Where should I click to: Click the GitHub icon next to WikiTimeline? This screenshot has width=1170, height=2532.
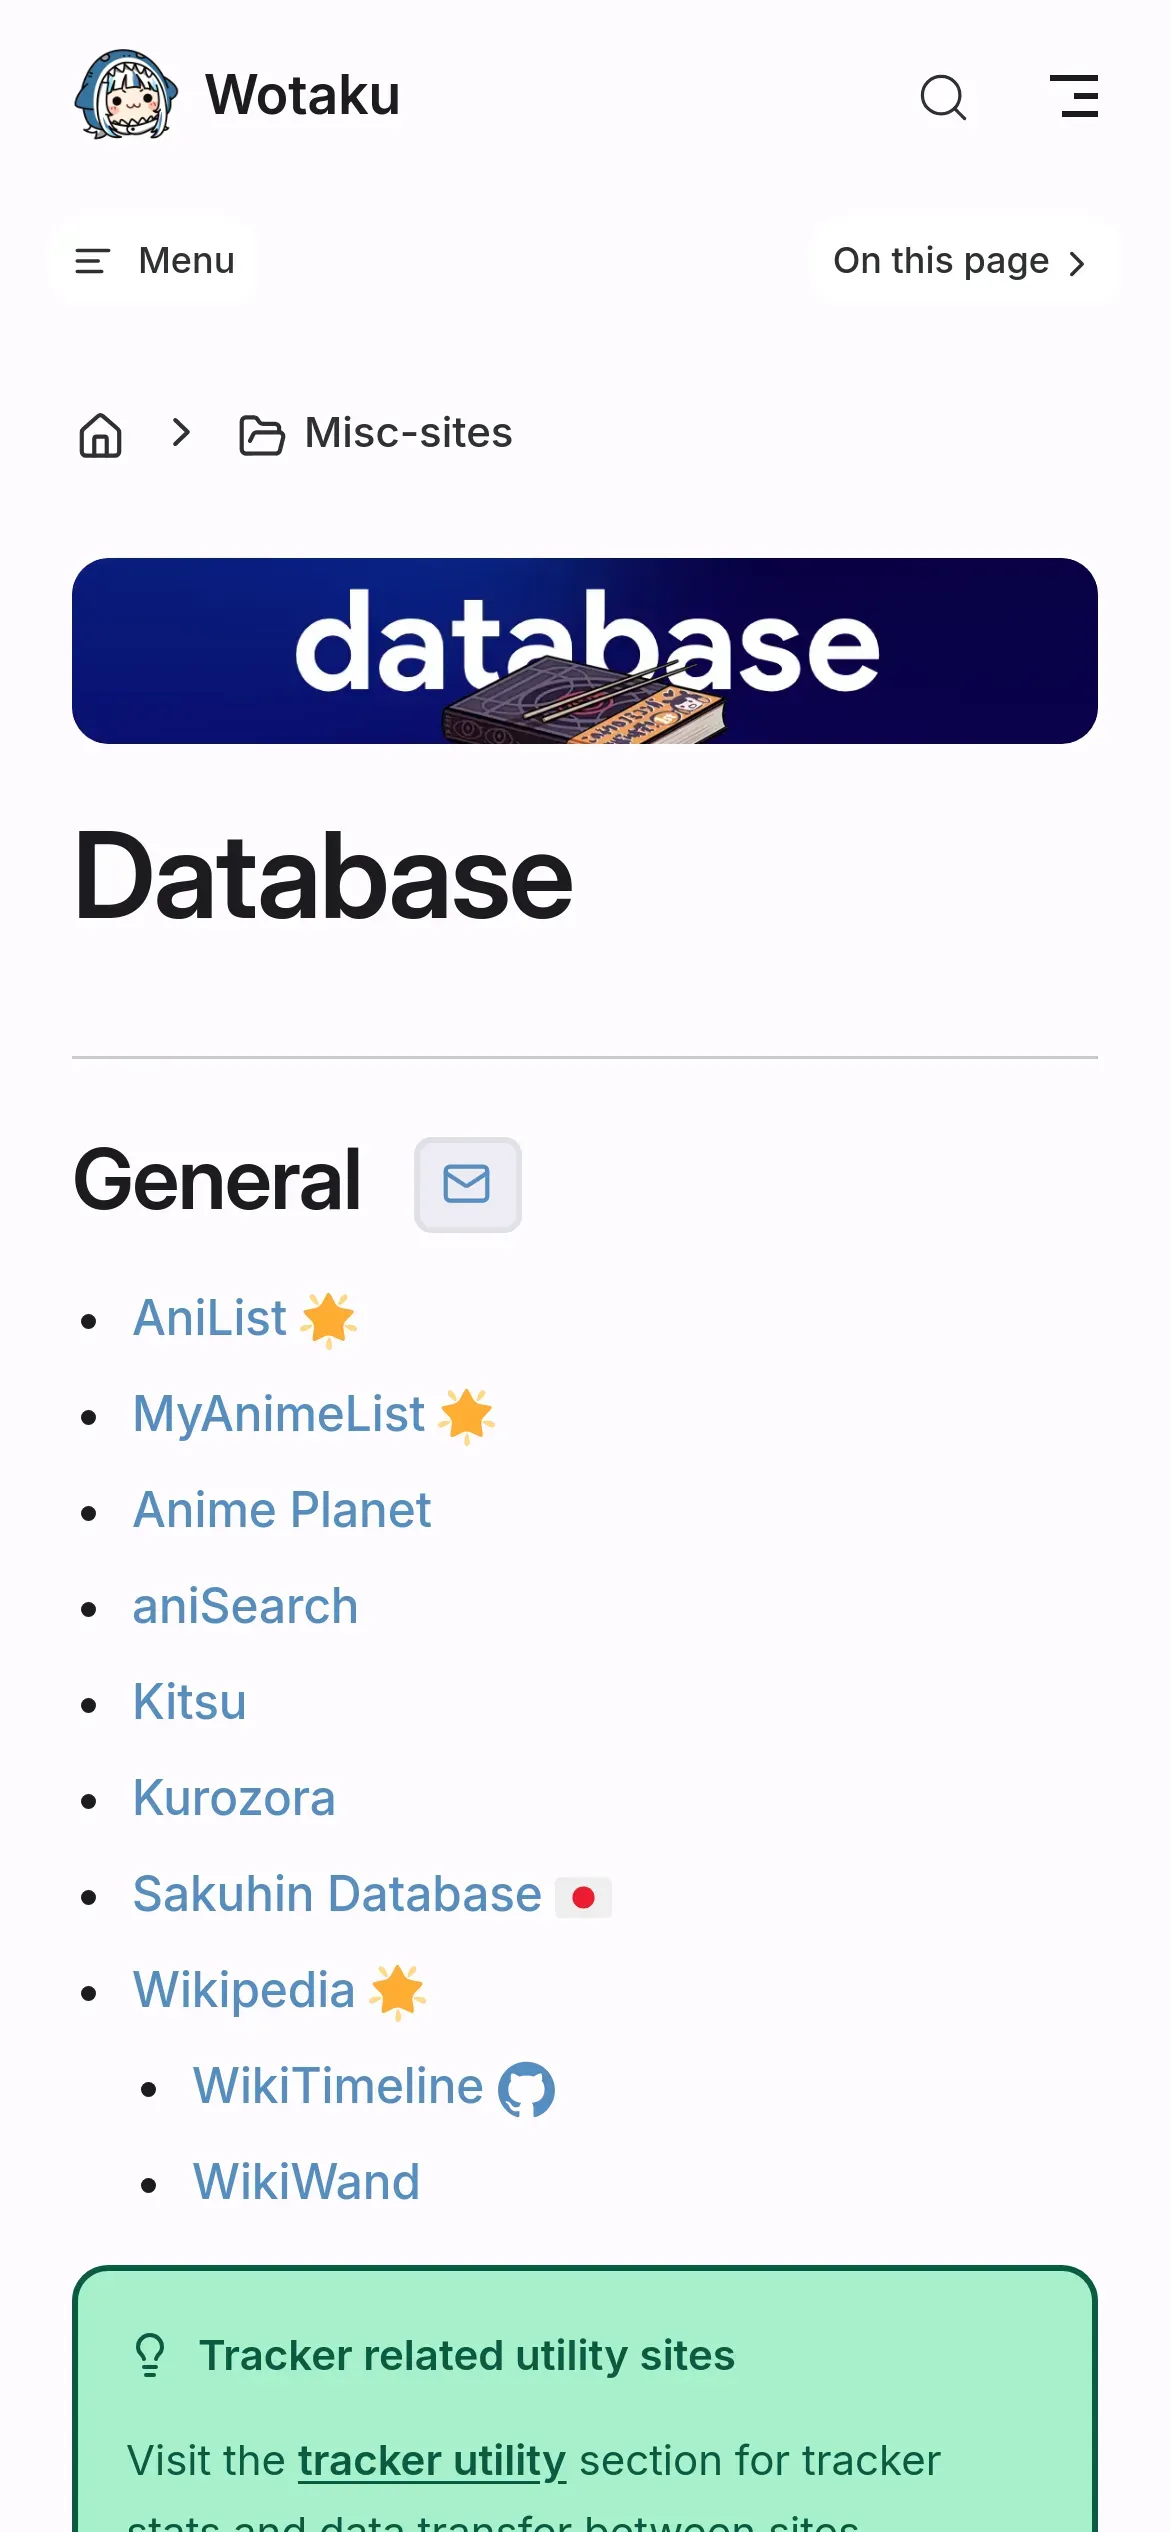click(x=526, y=2089)
